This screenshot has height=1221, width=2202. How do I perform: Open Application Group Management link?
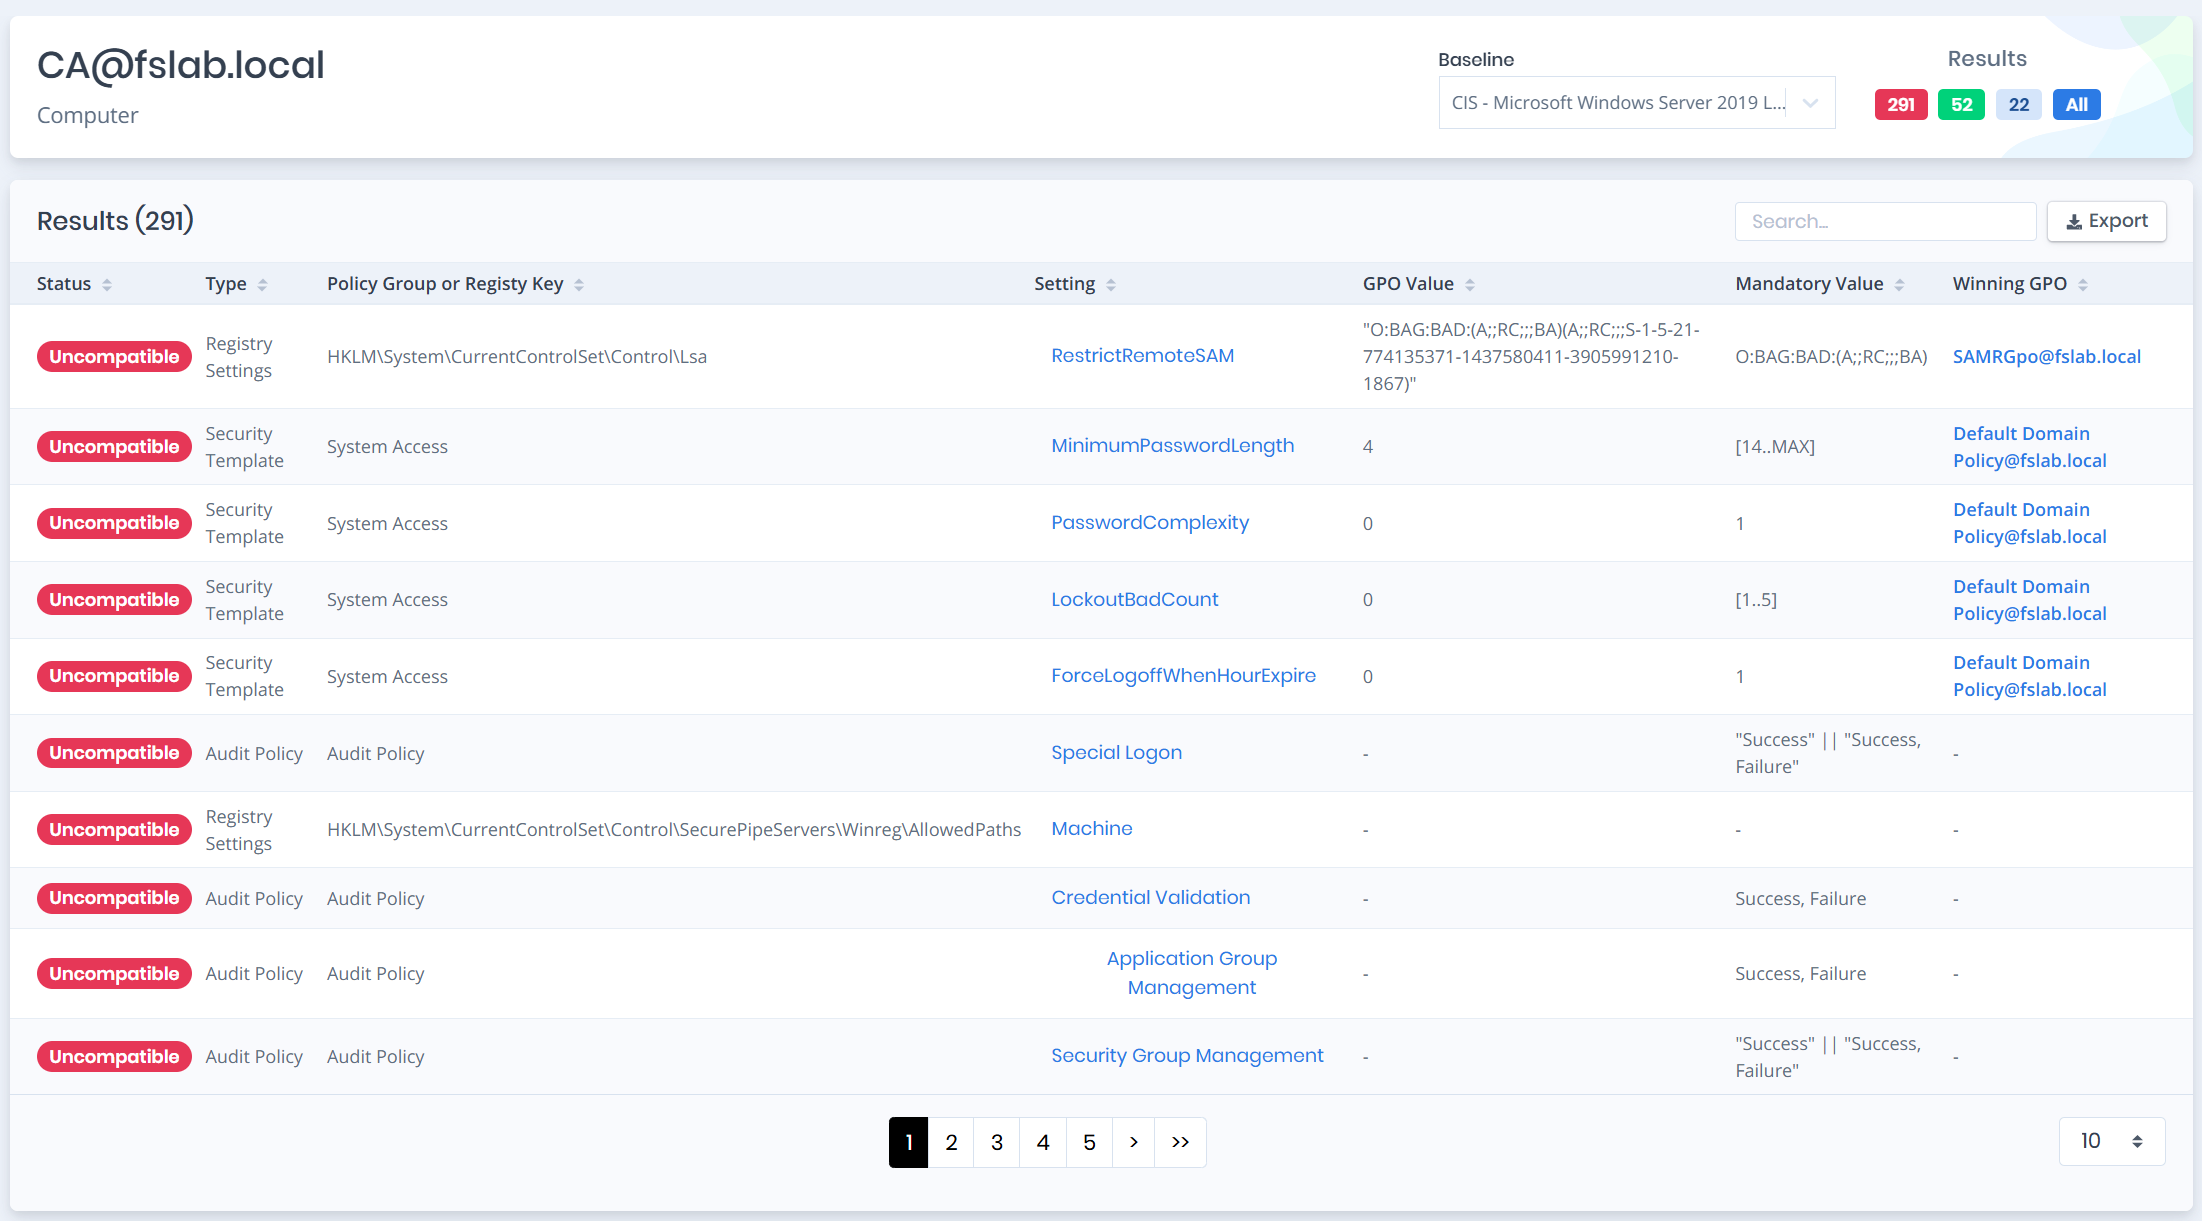point(1191,973)
